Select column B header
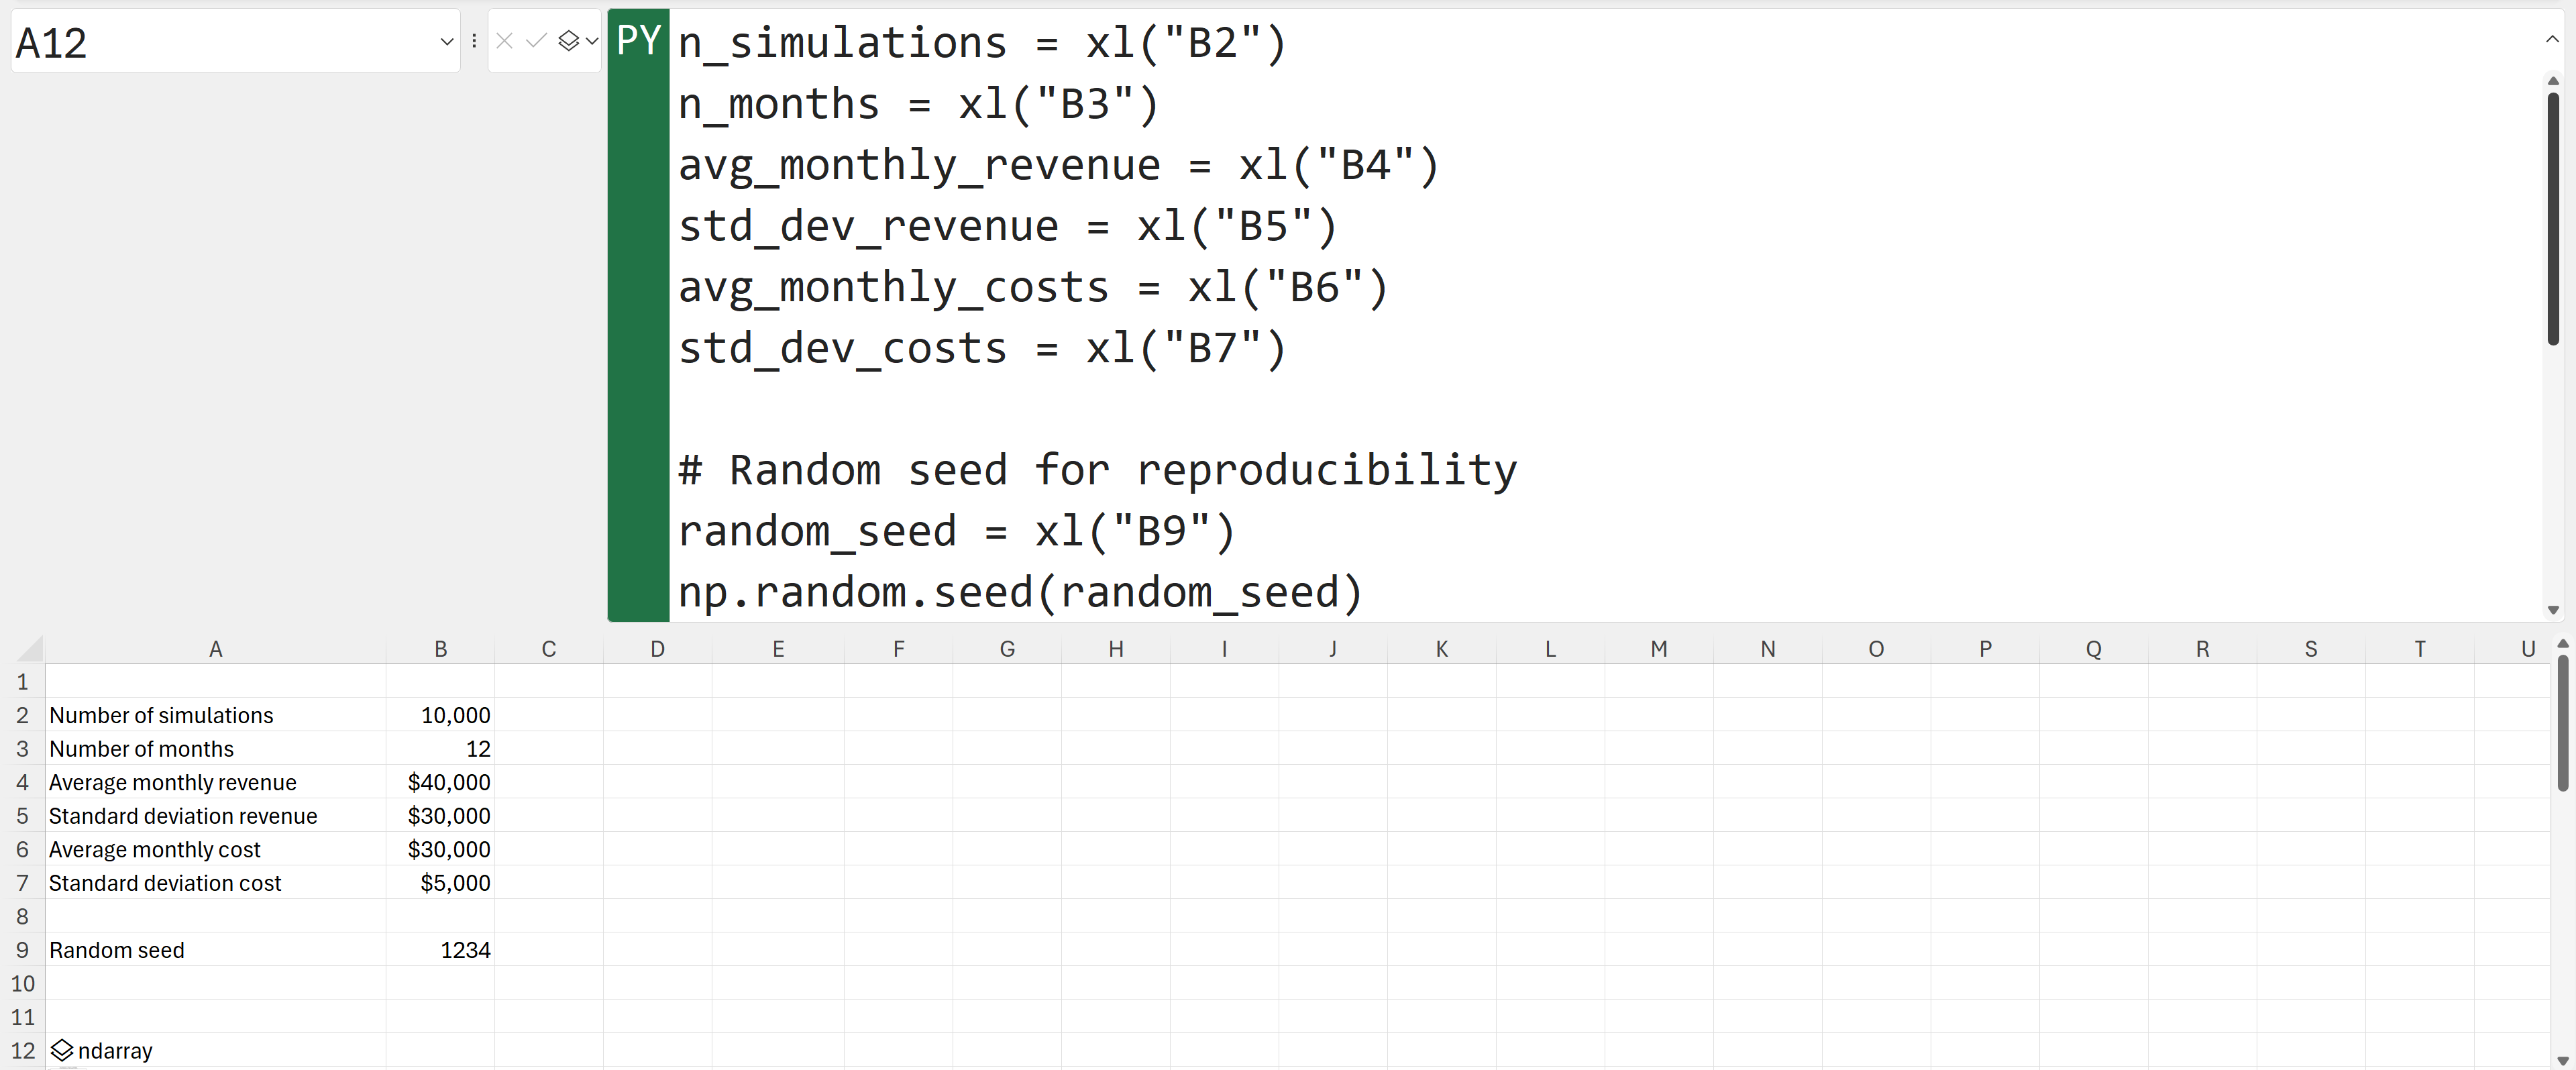2576x1070 pixels. tap(440, 649)
